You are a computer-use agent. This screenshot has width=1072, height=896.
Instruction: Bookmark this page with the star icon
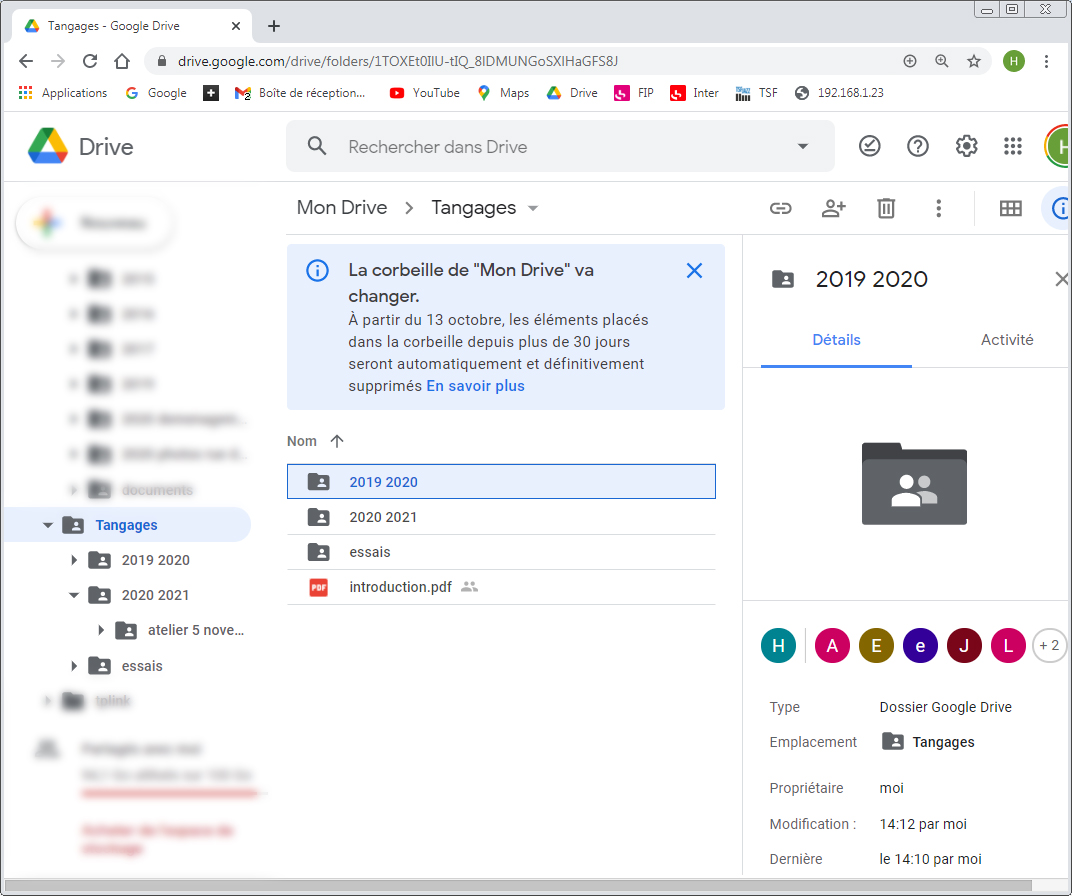coord(974,61)
